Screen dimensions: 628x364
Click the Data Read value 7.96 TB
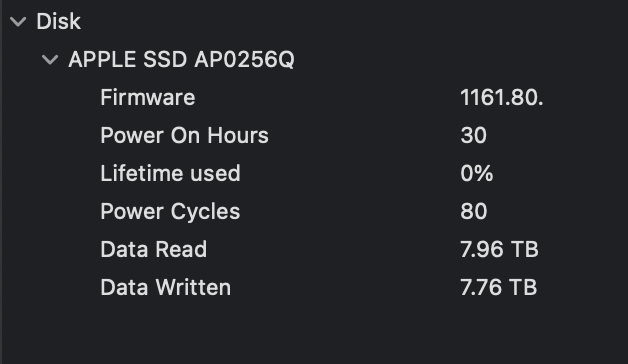(x=499, y=249)
